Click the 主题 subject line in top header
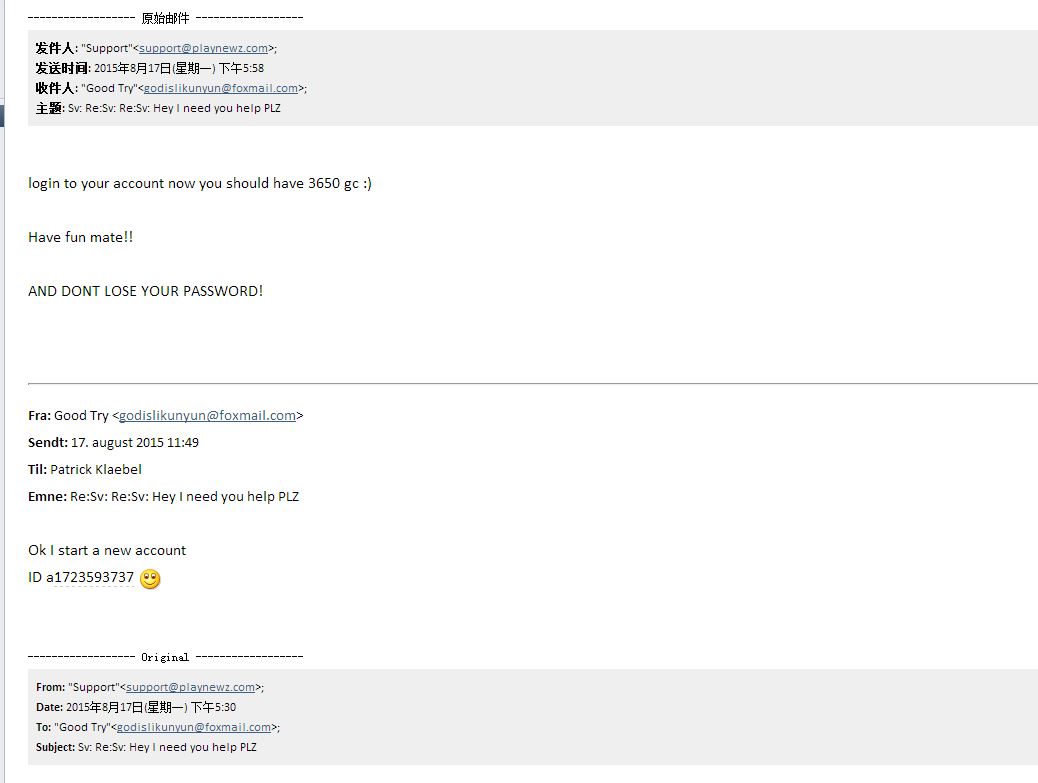The image size is (1038, 783). 174,108
